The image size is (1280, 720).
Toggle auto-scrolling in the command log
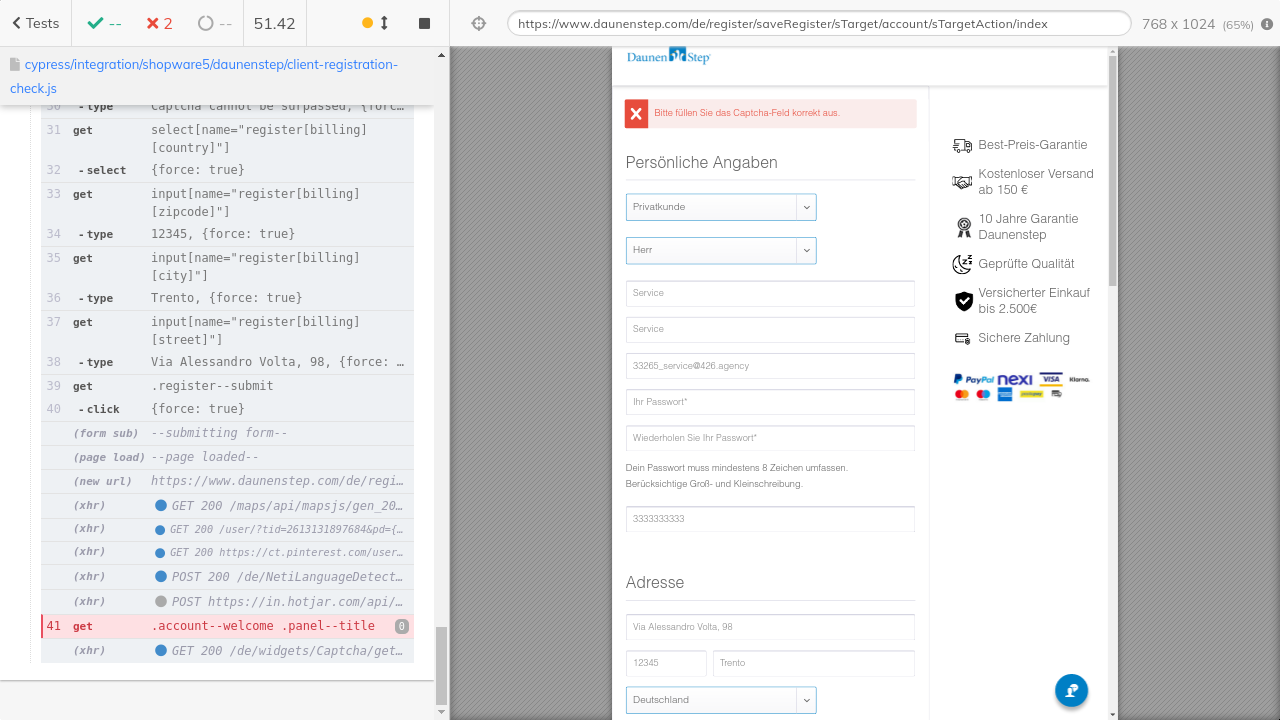376,23
